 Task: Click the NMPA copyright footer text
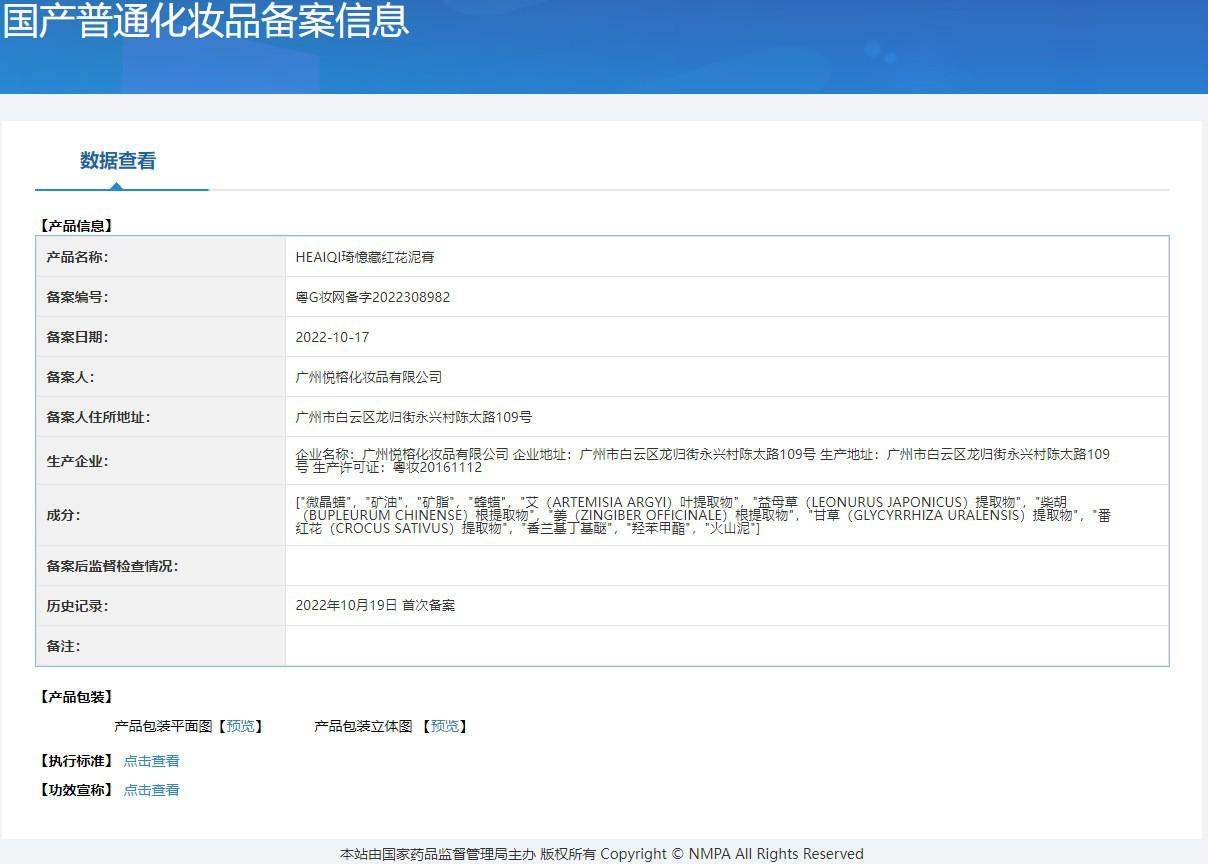click(602, 854)
